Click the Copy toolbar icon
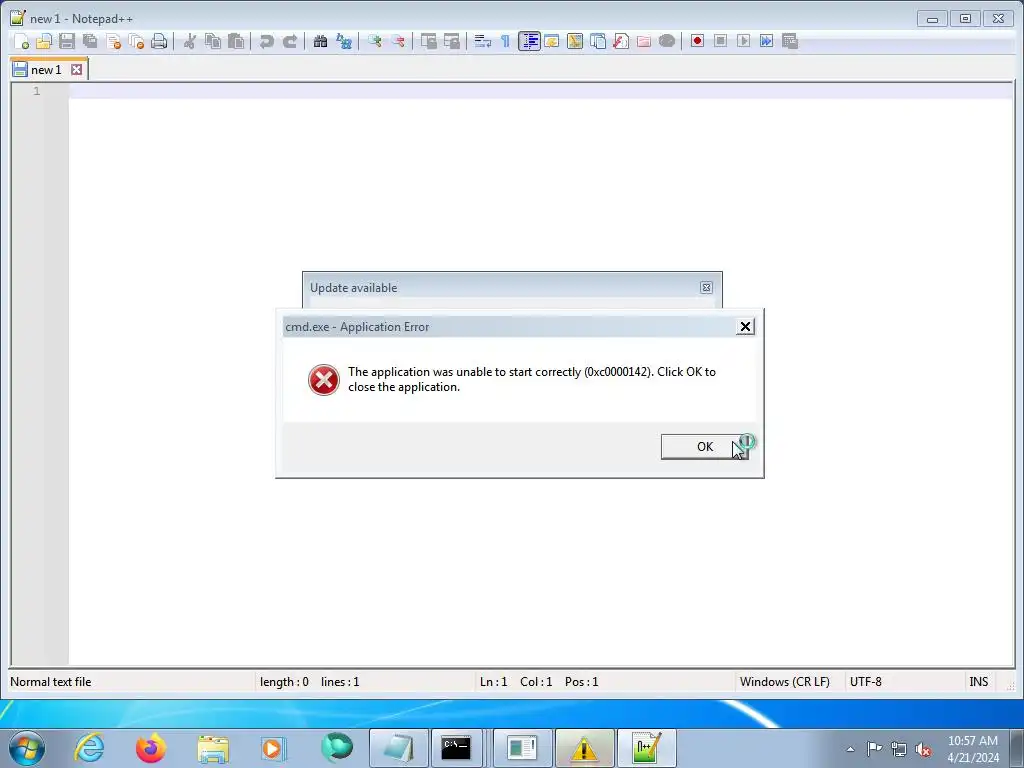Image resolution: width=1024 pixels, height=768 pixels. pos(213,41)
